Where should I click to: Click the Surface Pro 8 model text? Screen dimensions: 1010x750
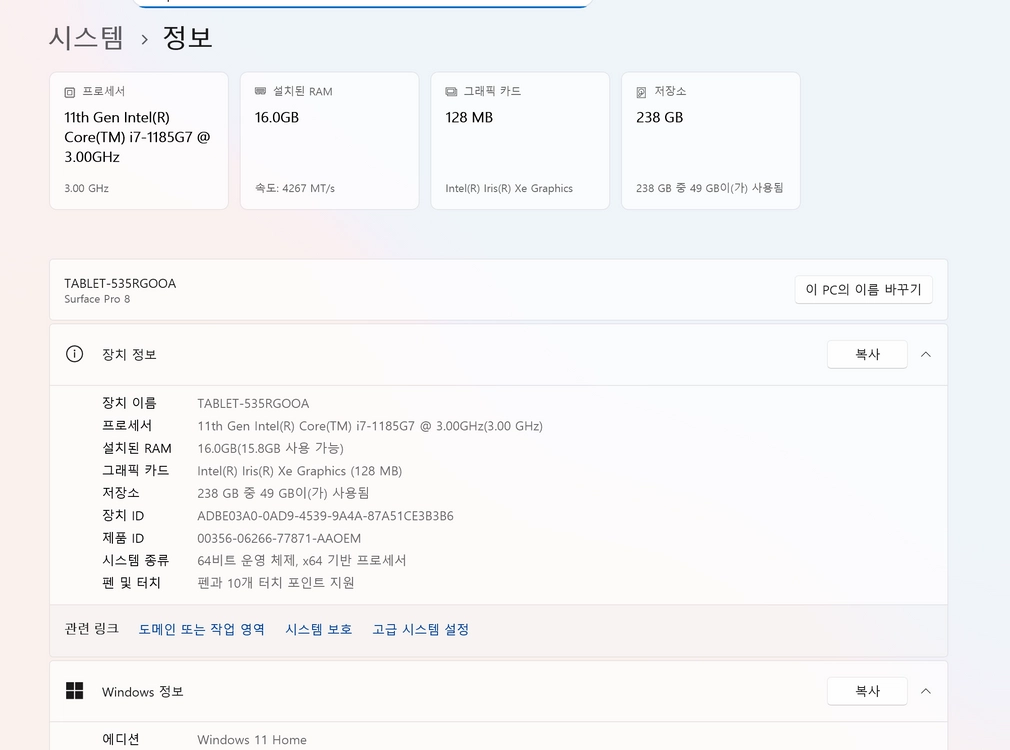97,299
